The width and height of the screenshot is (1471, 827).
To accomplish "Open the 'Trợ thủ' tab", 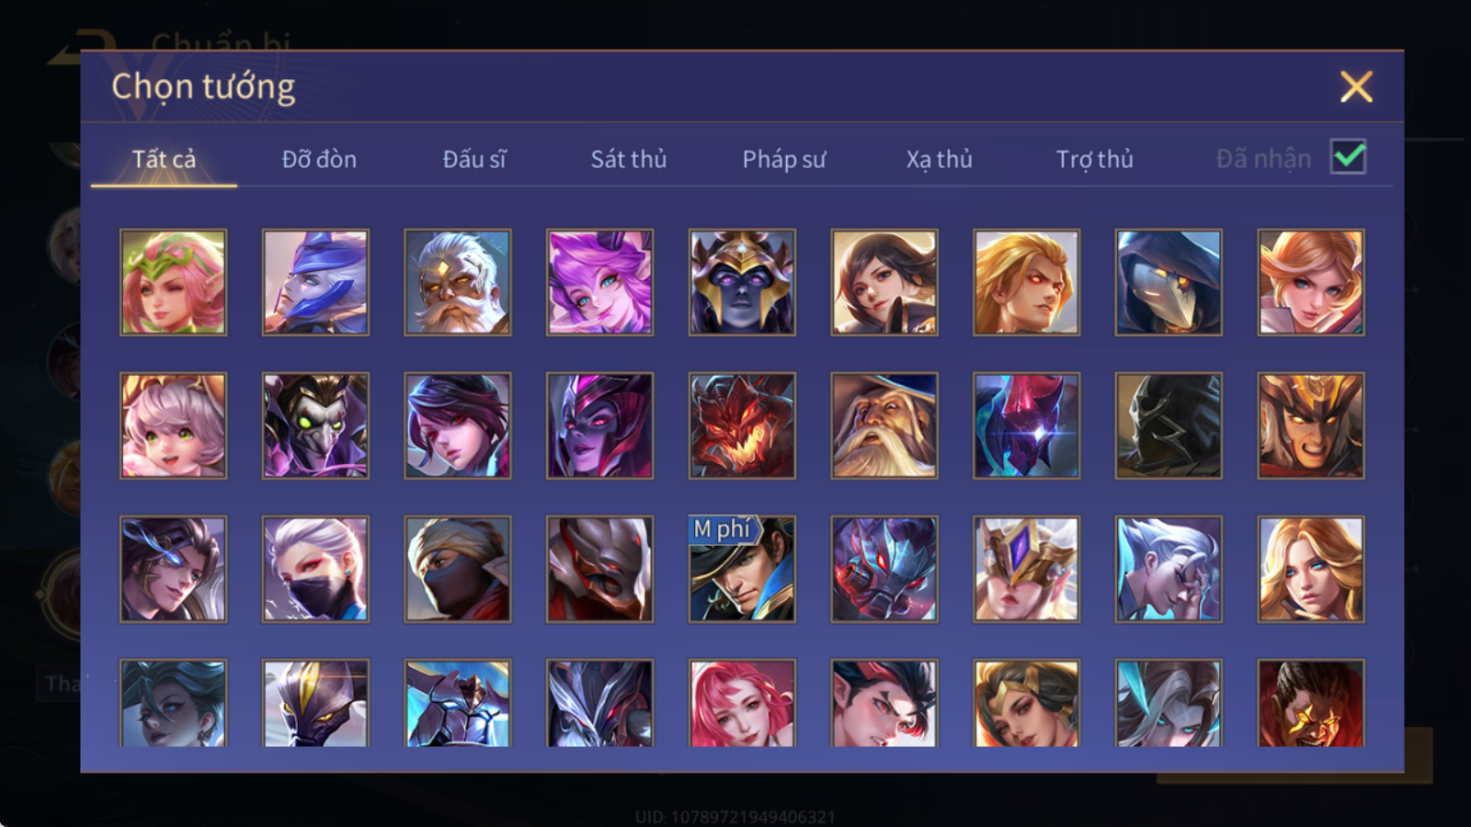I will point(1095,159).
